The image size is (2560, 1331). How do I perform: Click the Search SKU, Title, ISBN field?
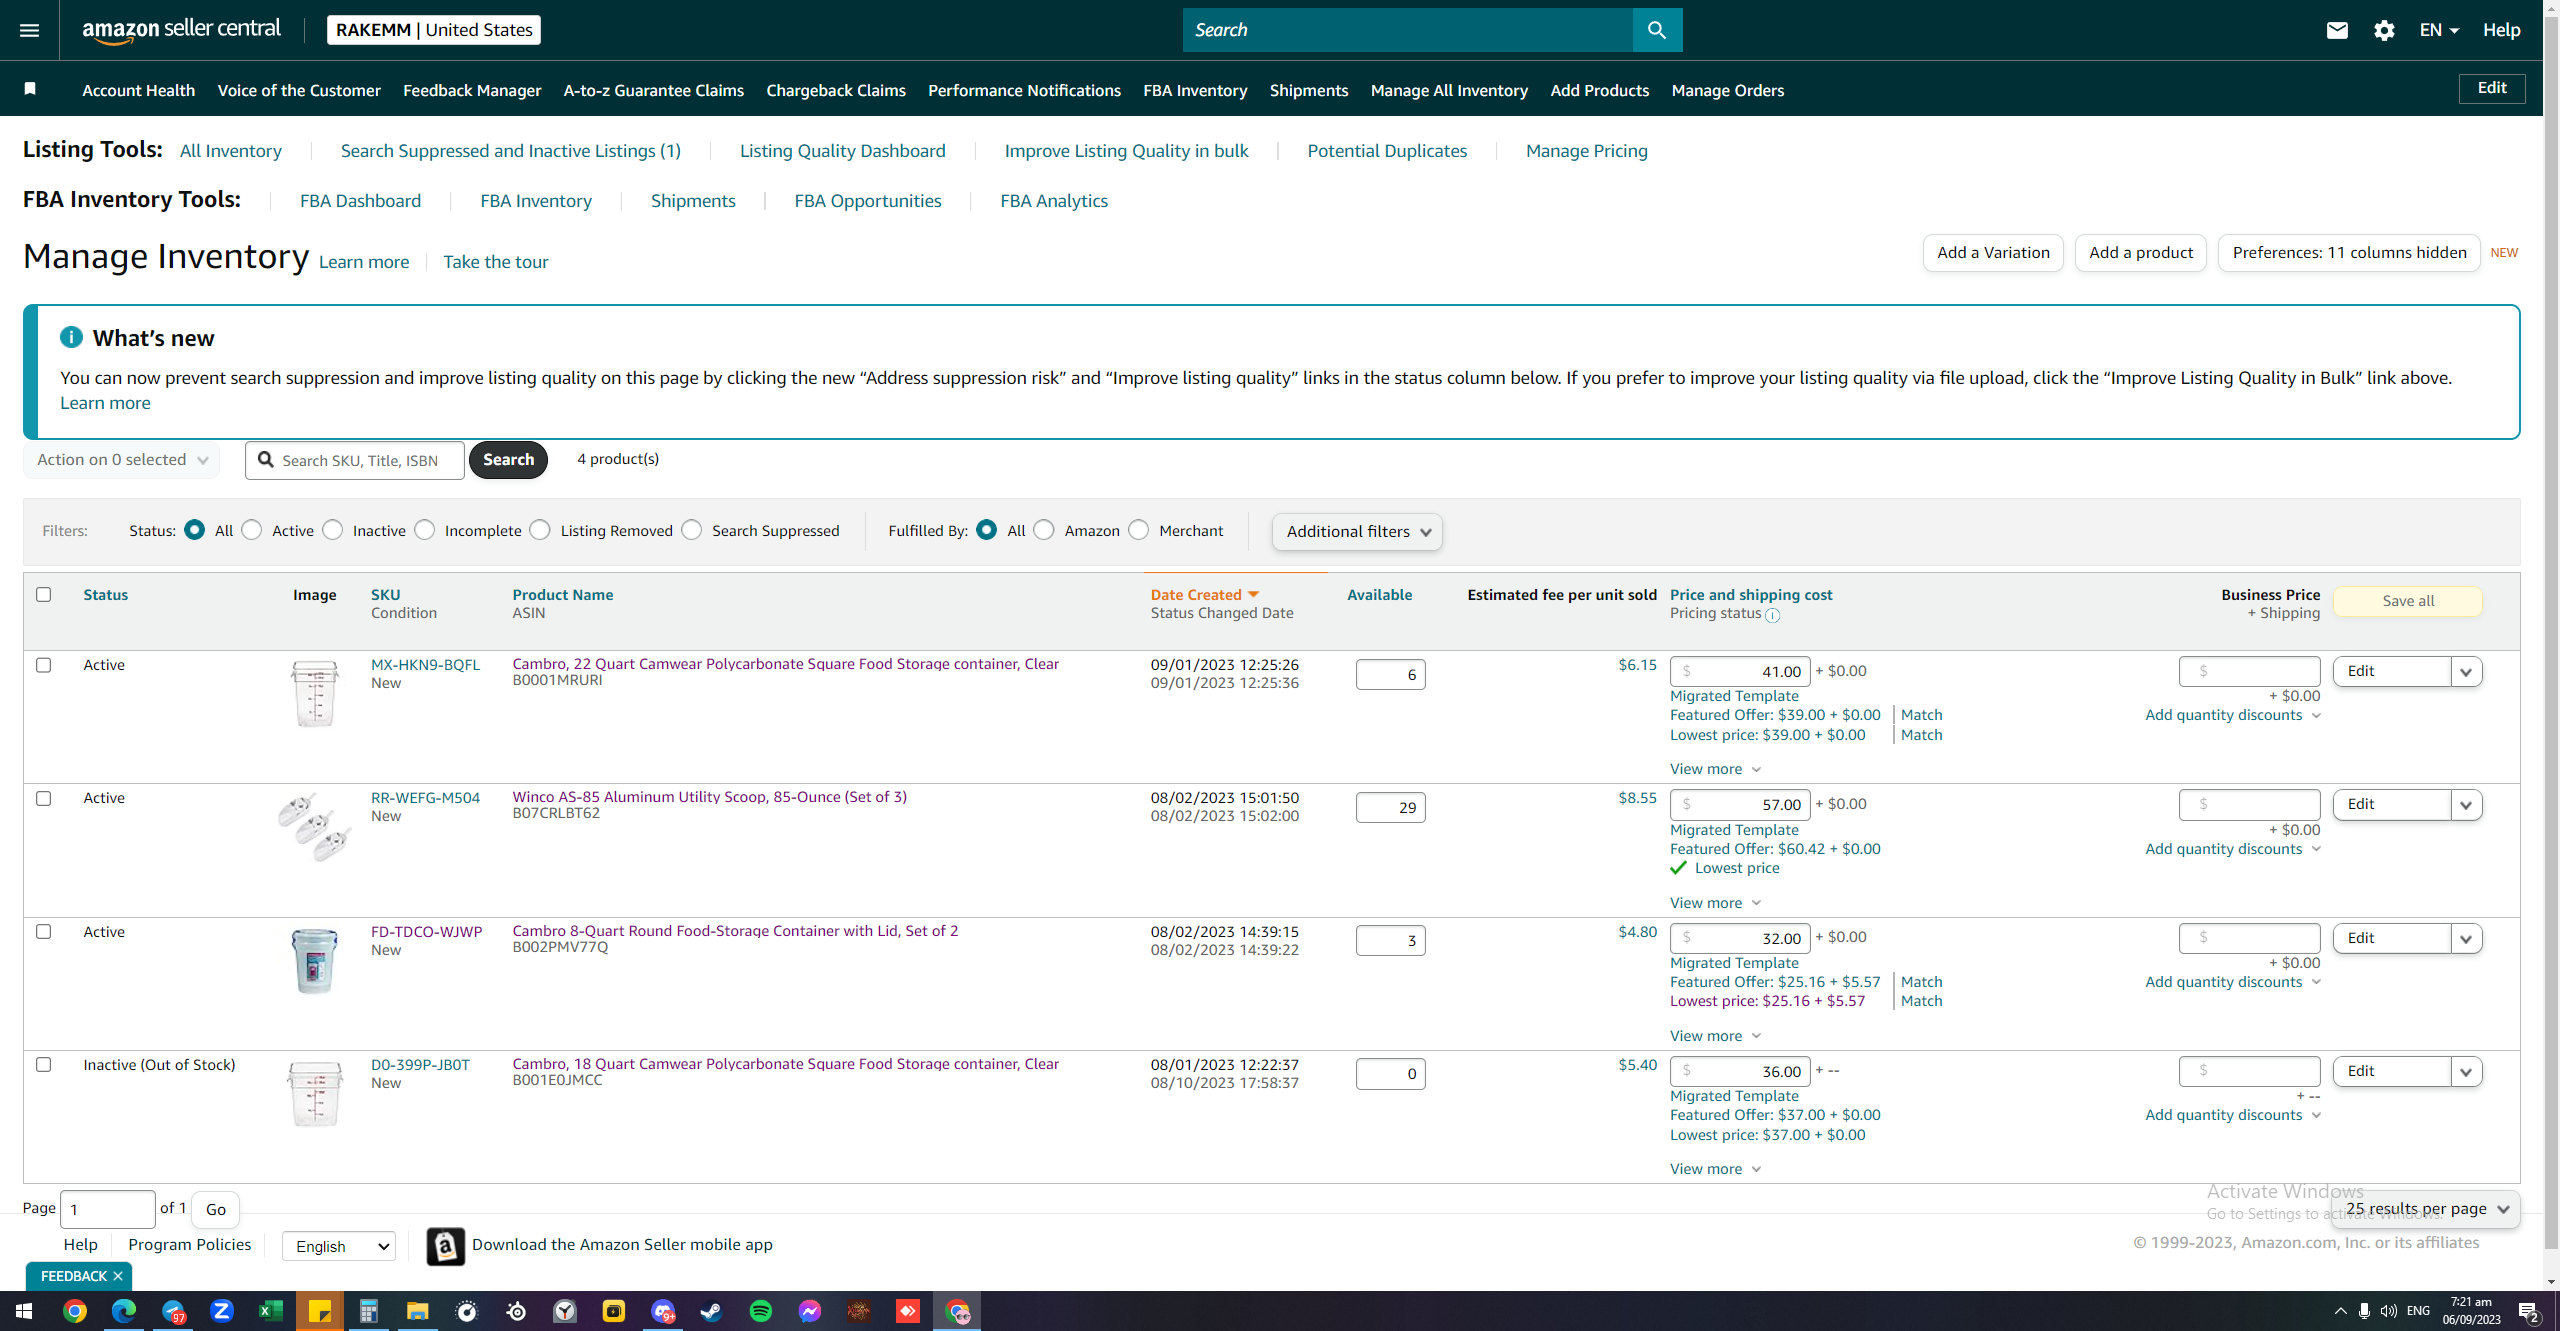[x=355, y=460]
